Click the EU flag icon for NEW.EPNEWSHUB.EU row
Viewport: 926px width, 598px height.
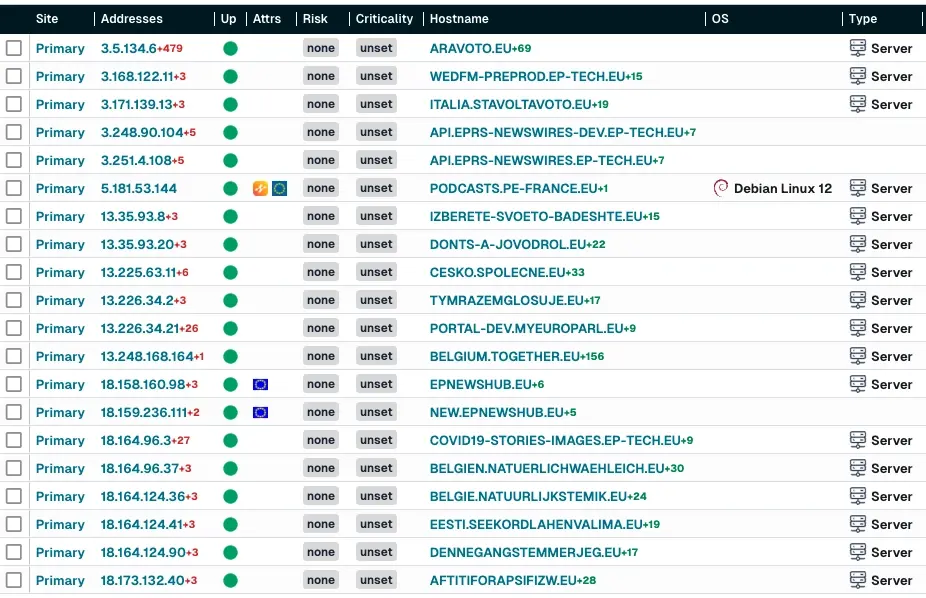pos(260,412)
